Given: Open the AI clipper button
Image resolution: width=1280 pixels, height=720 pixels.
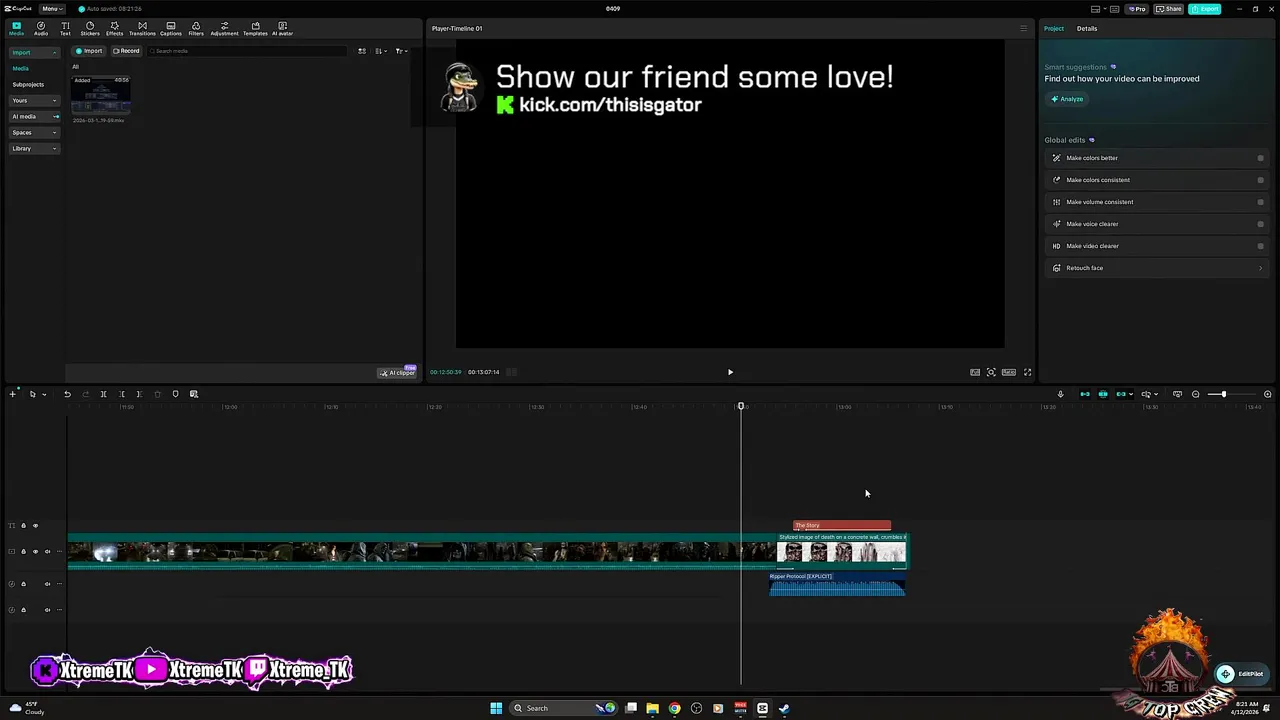Looking at the screenshot, I should click(397, 372).
